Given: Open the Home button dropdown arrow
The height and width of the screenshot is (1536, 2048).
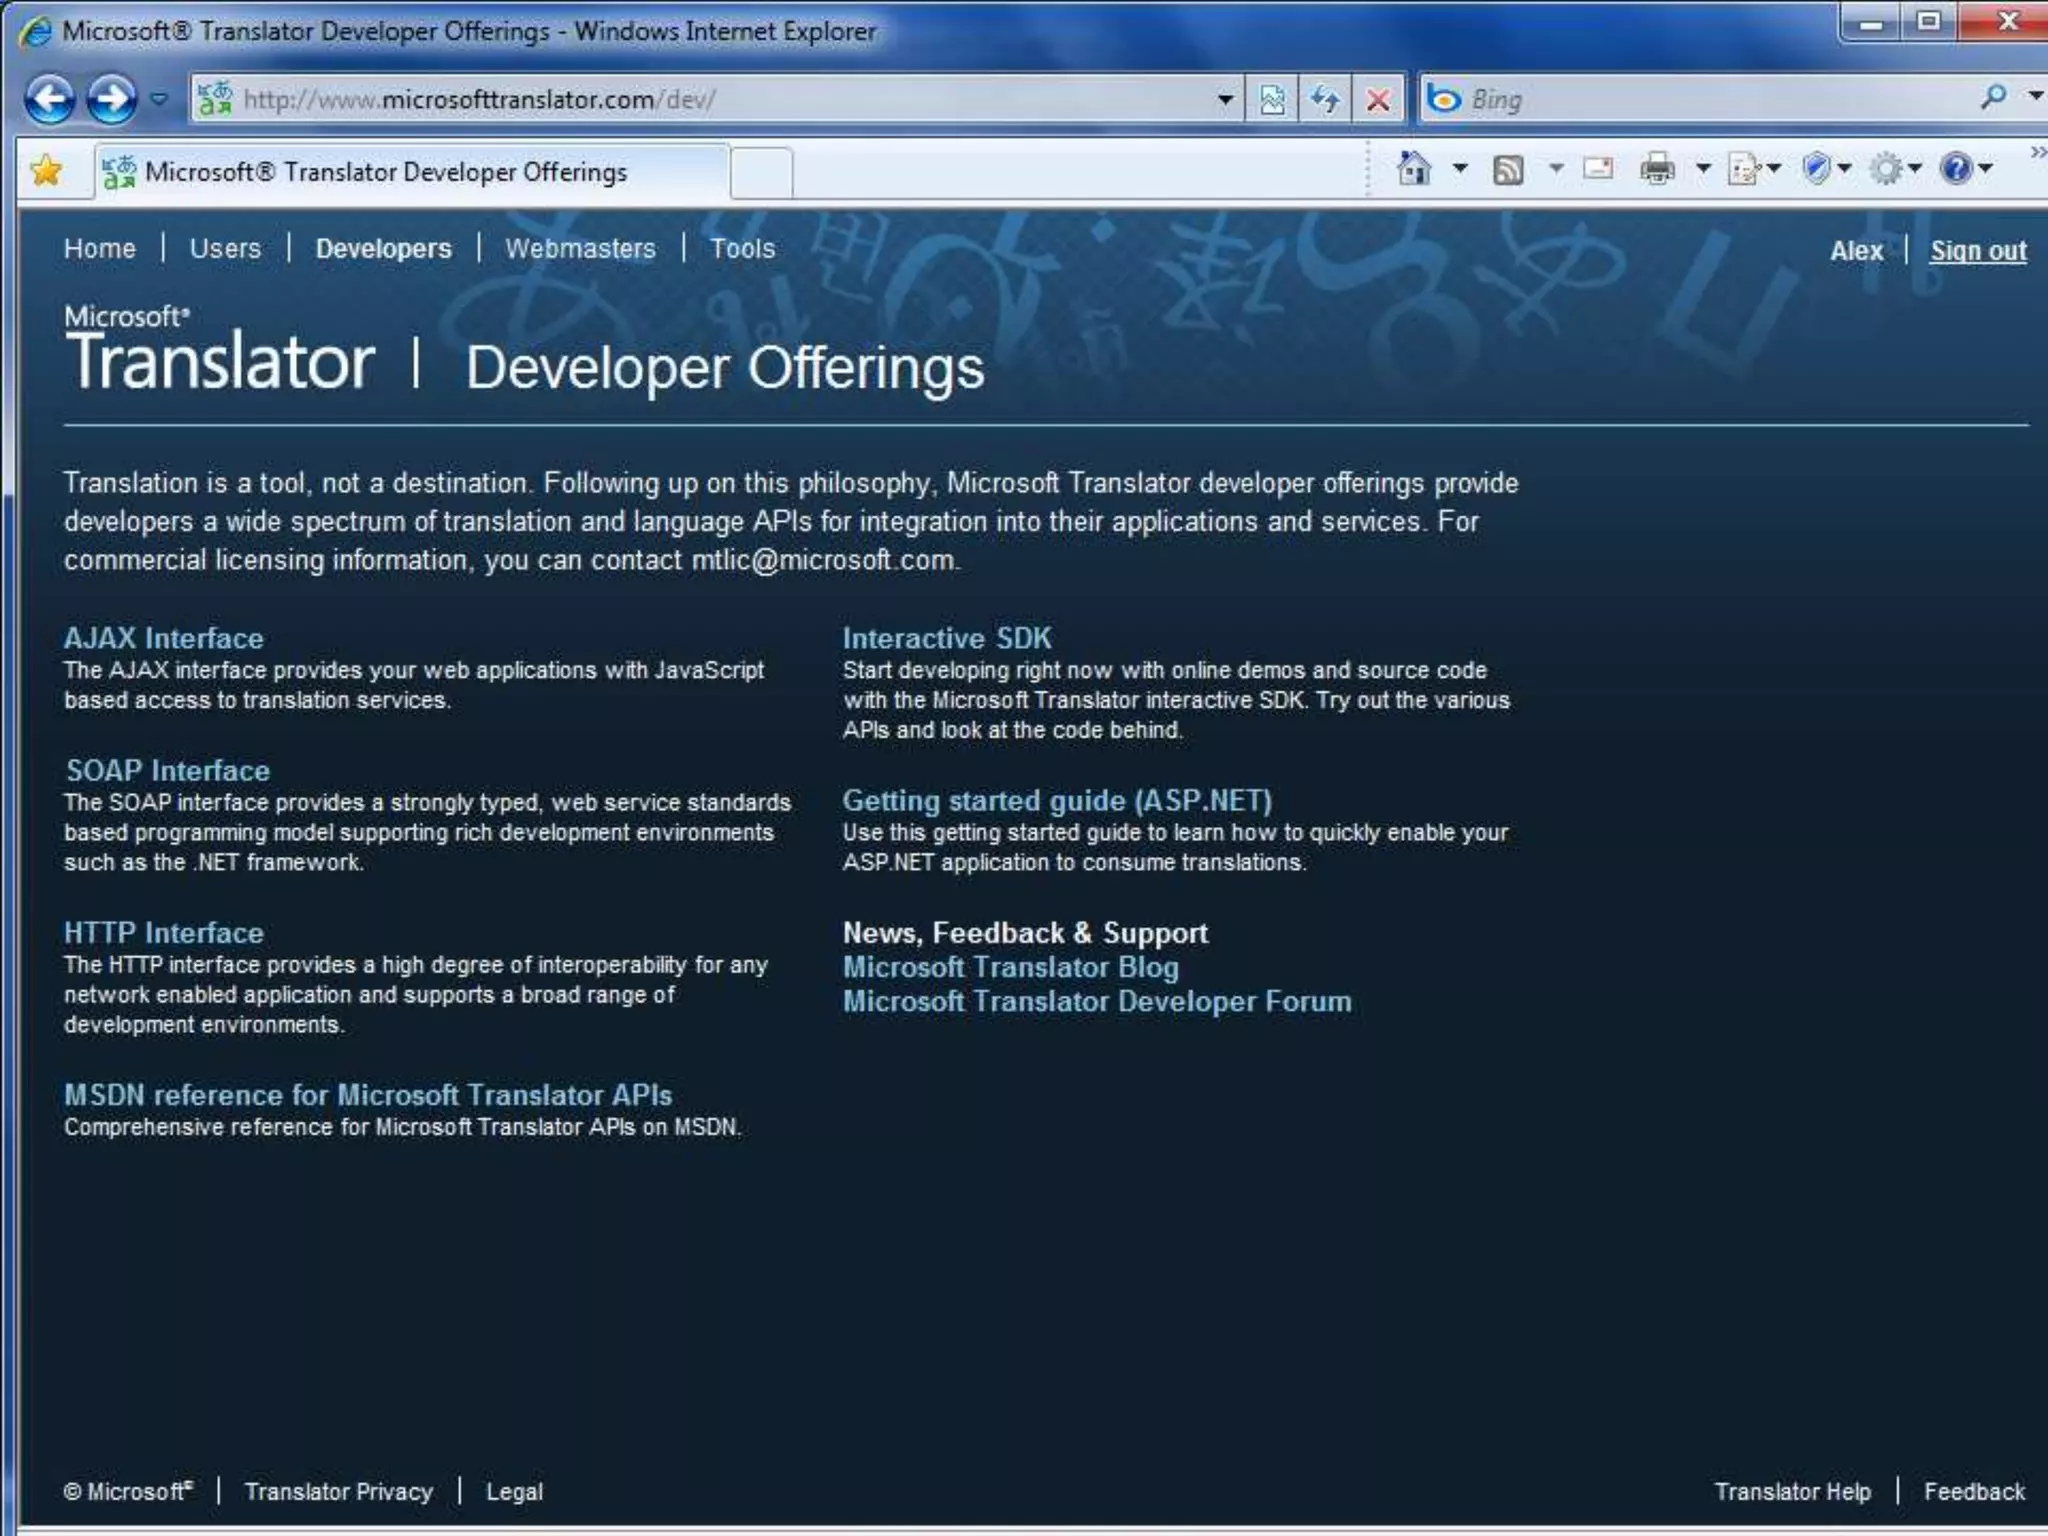Looking at the screenshot, I should tap(1460, 169).
